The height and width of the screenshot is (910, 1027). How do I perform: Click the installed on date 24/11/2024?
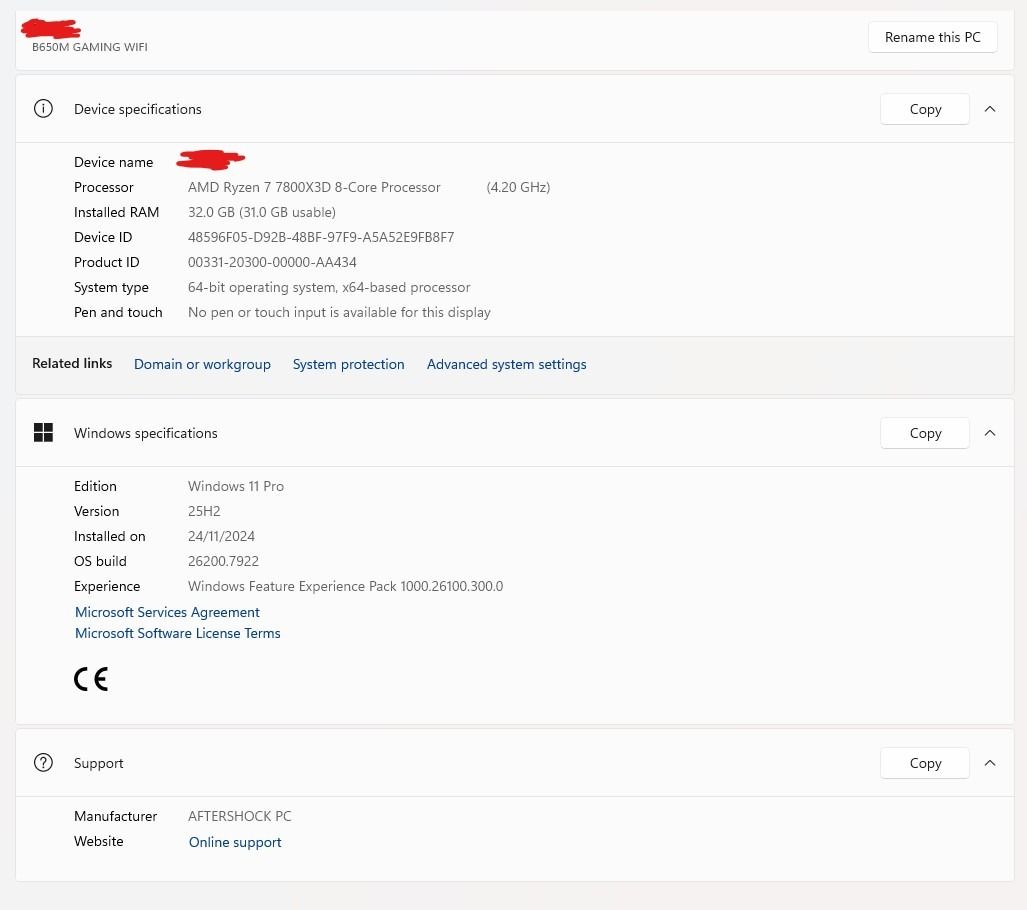pyautogui.click(x=221, y=536)
